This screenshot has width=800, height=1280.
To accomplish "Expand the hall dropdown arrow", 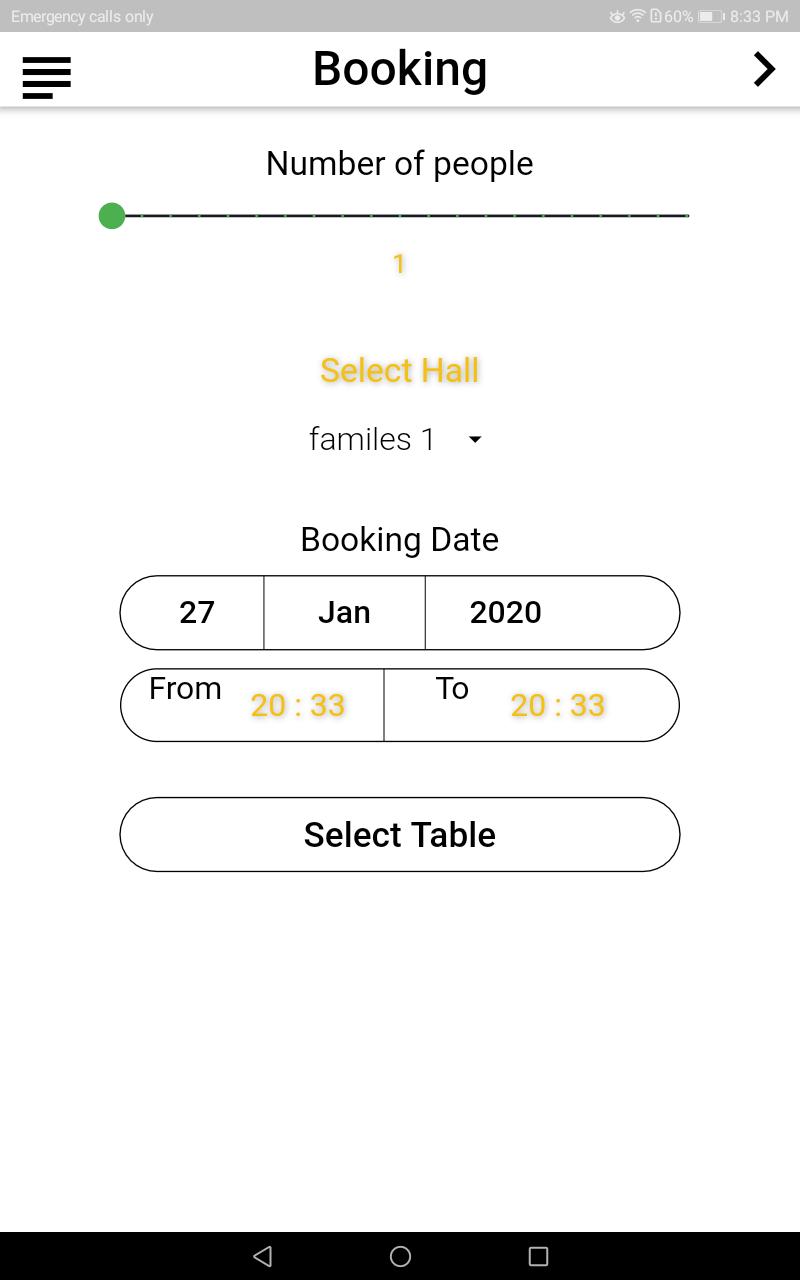I will click(x=475, y=439).
